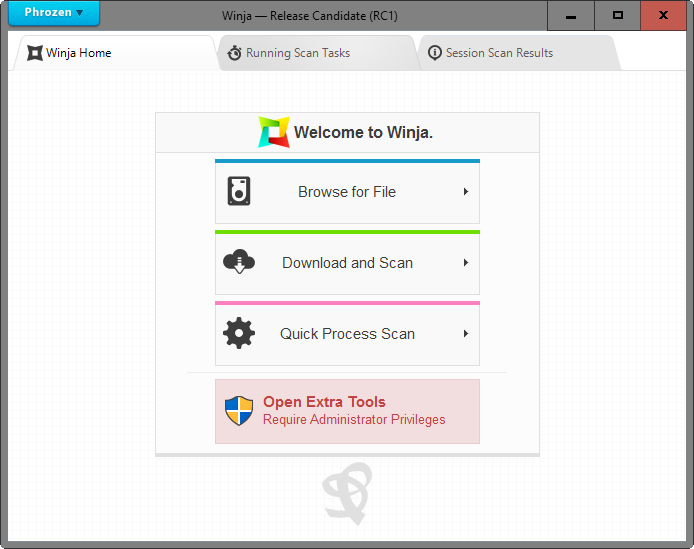This screenshot has width=694, height=549.
Task: Expand the Quick Process Scan arrow
Action: (x=466, y=333)
